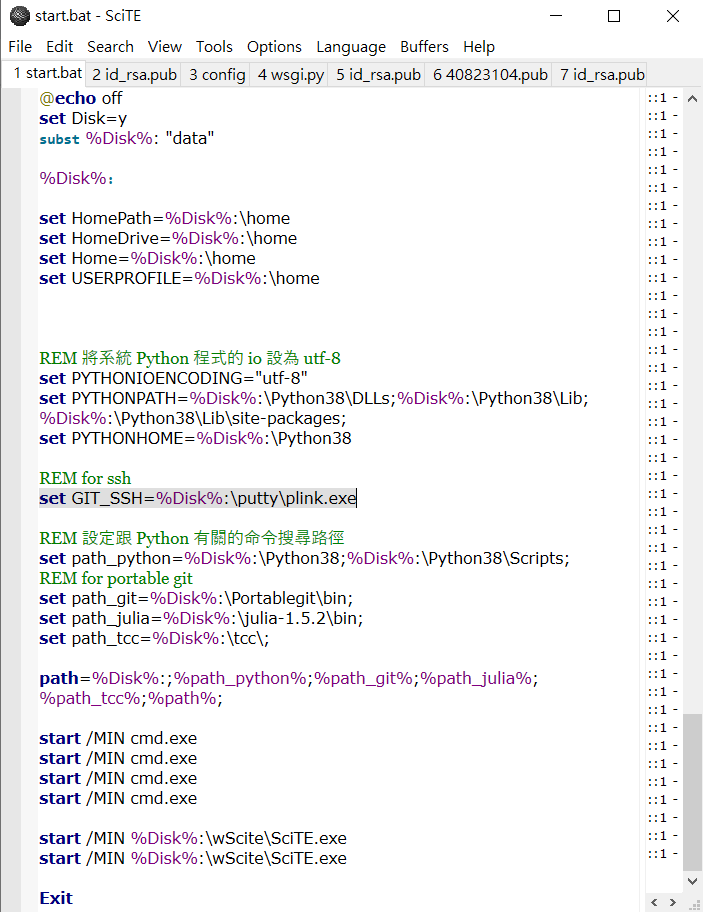Screen dimensions: 703x912
Task: Open the Edit menu
Action: [x=59, y=47]
